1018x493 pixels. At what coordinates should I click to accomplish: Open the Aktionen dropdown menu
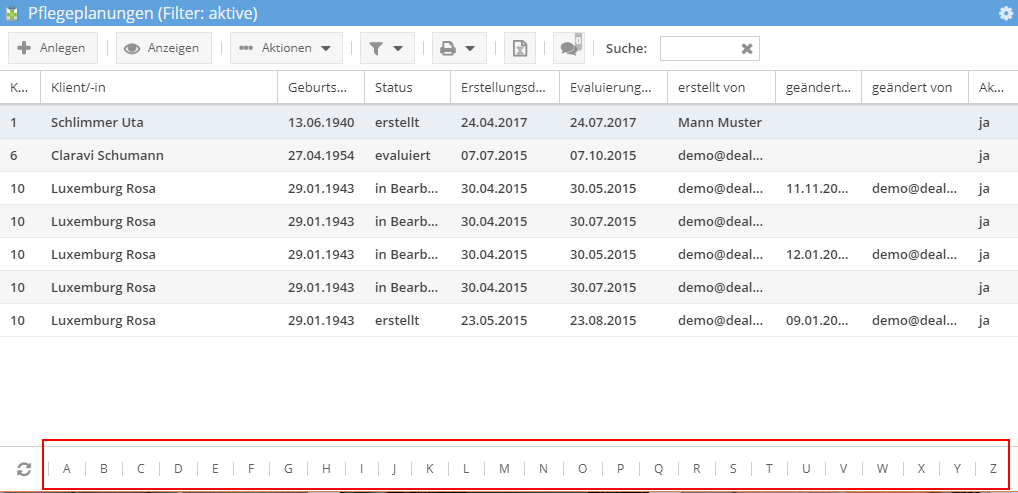coord(286,48)
